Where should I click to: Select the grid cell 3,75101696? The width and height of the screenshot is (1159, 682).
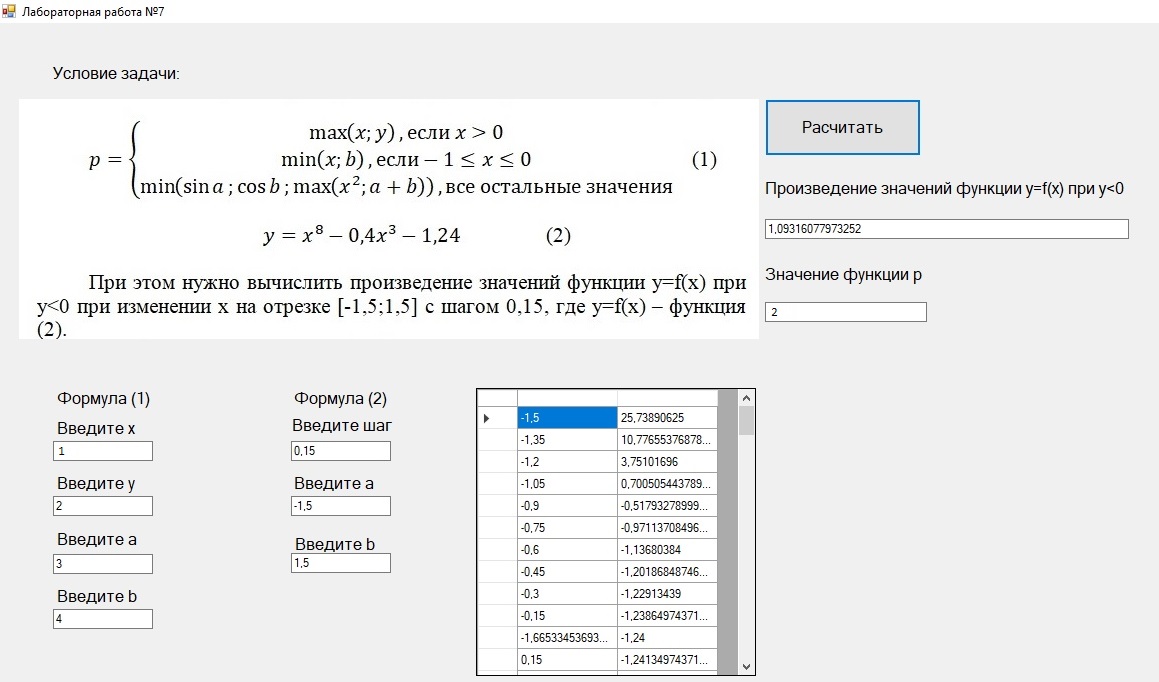pyautogui.click(x=667, y=462)
